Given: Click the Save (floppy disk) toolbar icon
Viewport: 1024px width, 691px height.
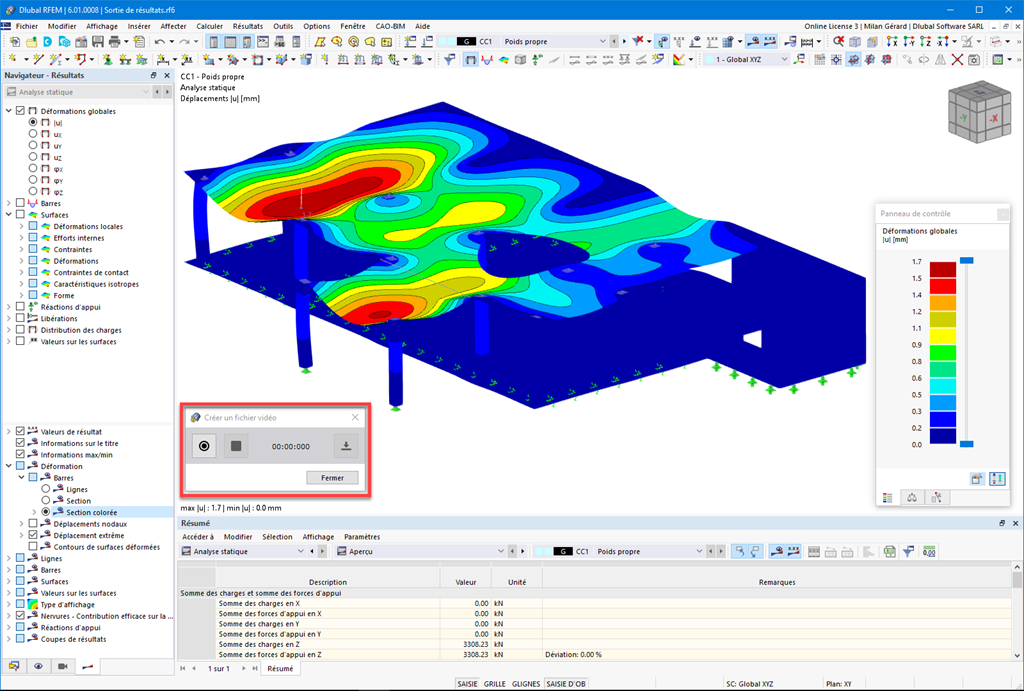Looking at the screenshot, I should (x=98, y=42).
